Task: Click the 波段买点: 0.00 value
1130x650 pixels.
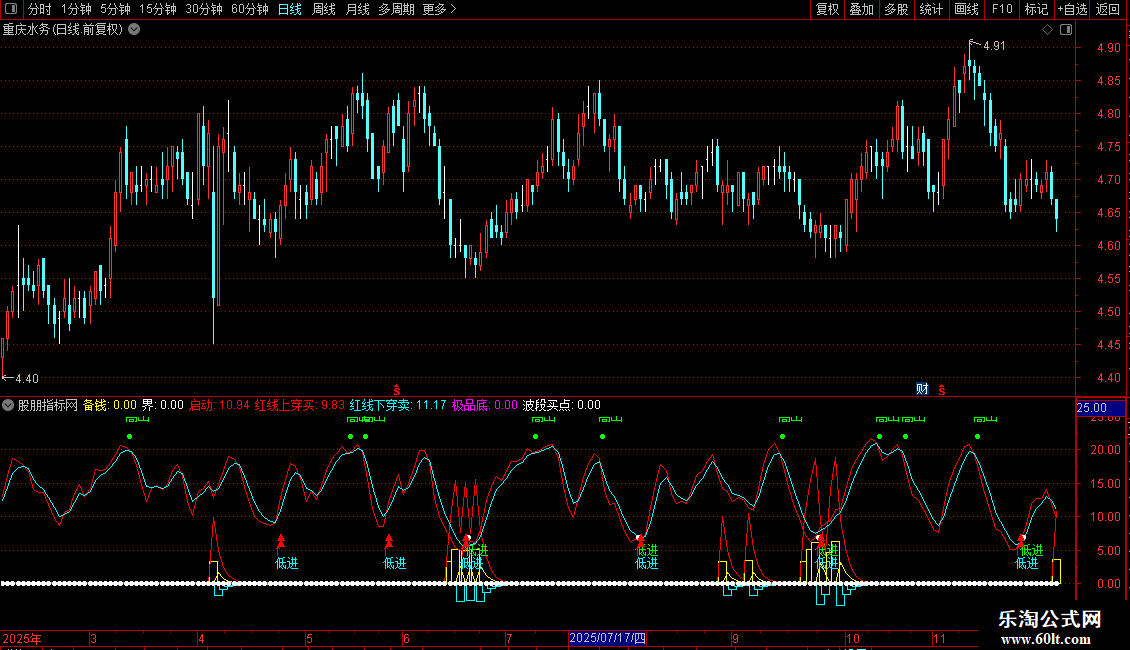Action: pos(561,406)
